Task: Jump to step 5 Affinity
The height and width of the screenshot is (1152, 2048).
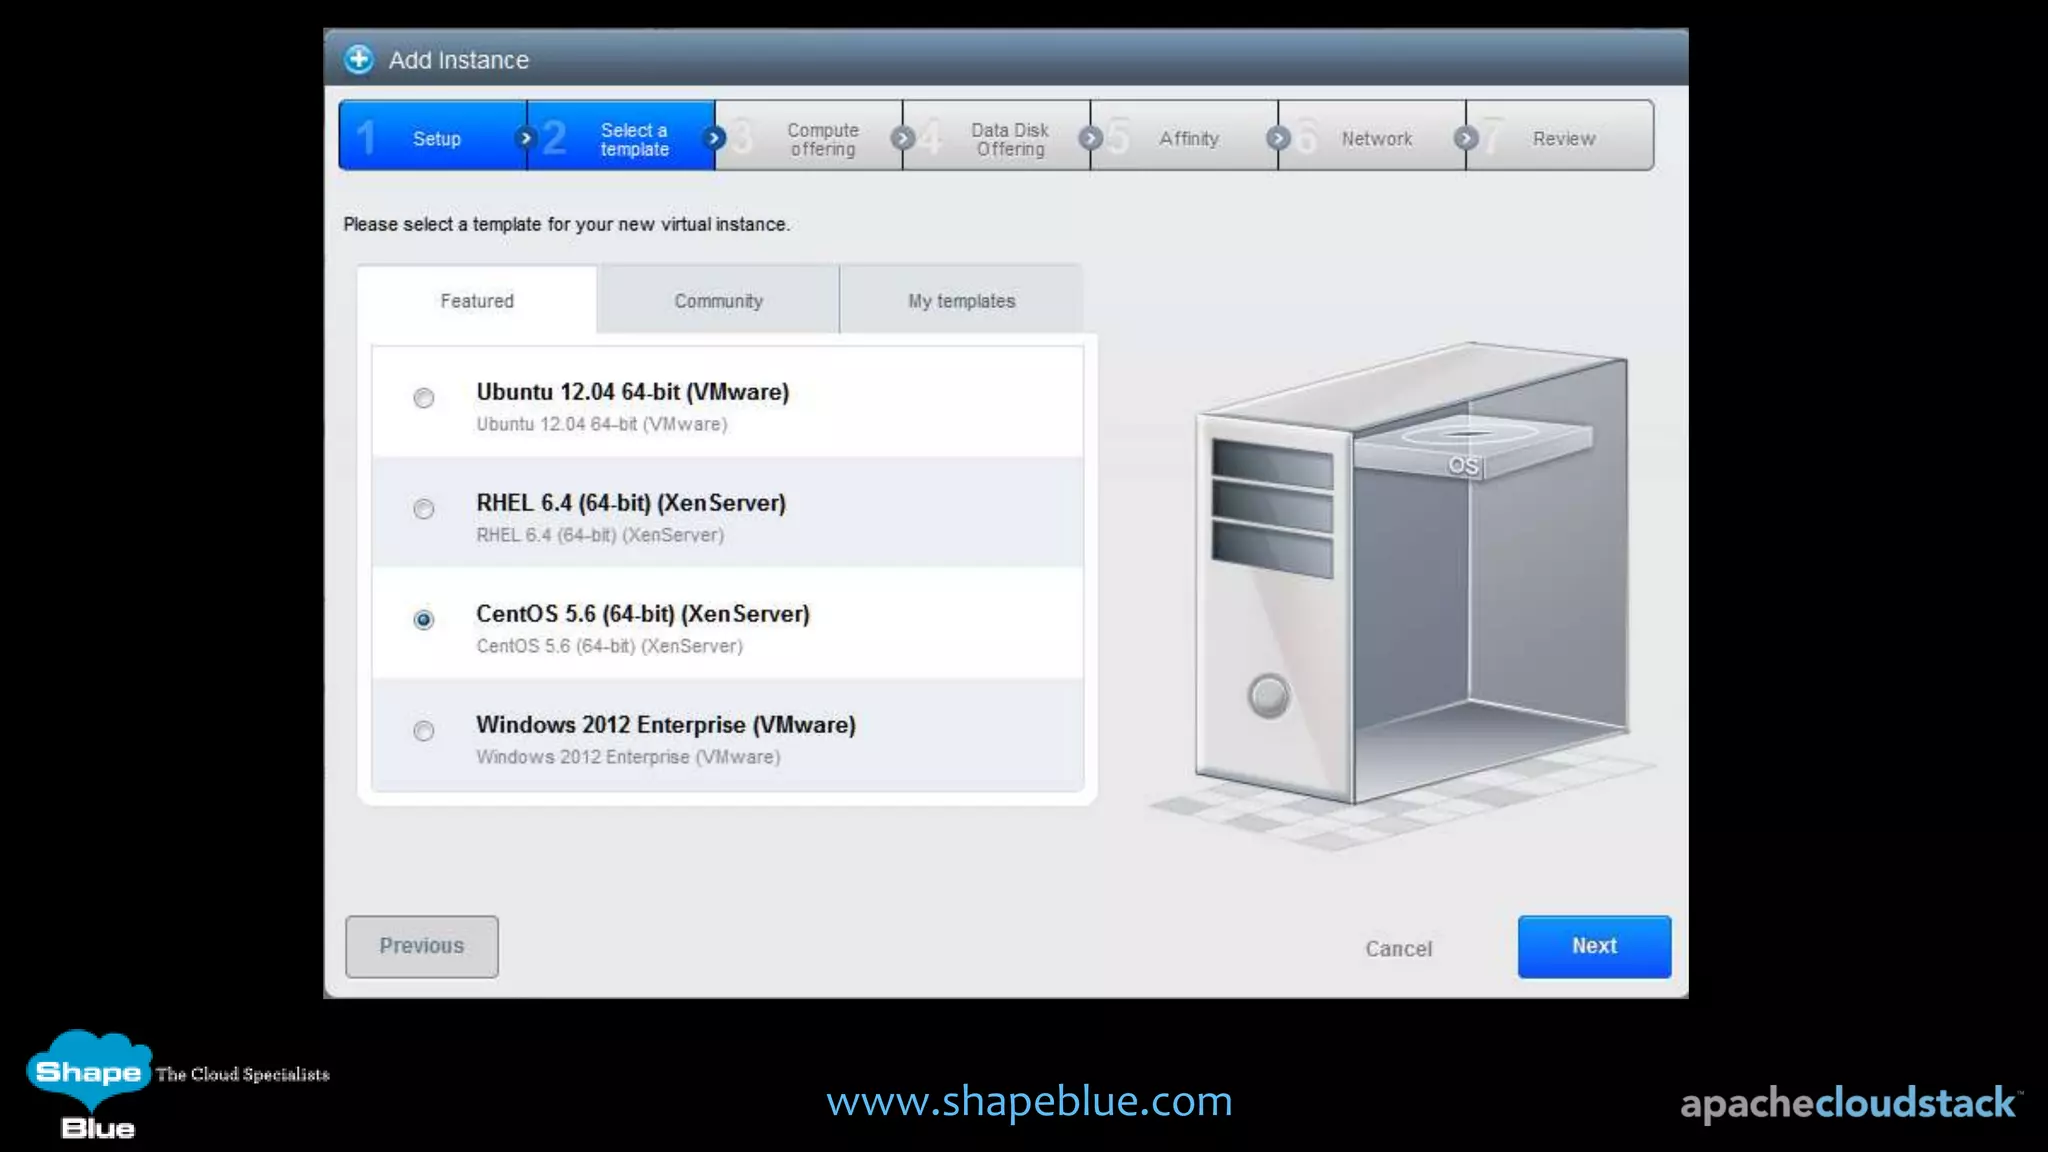Action: pos(1185,136)
